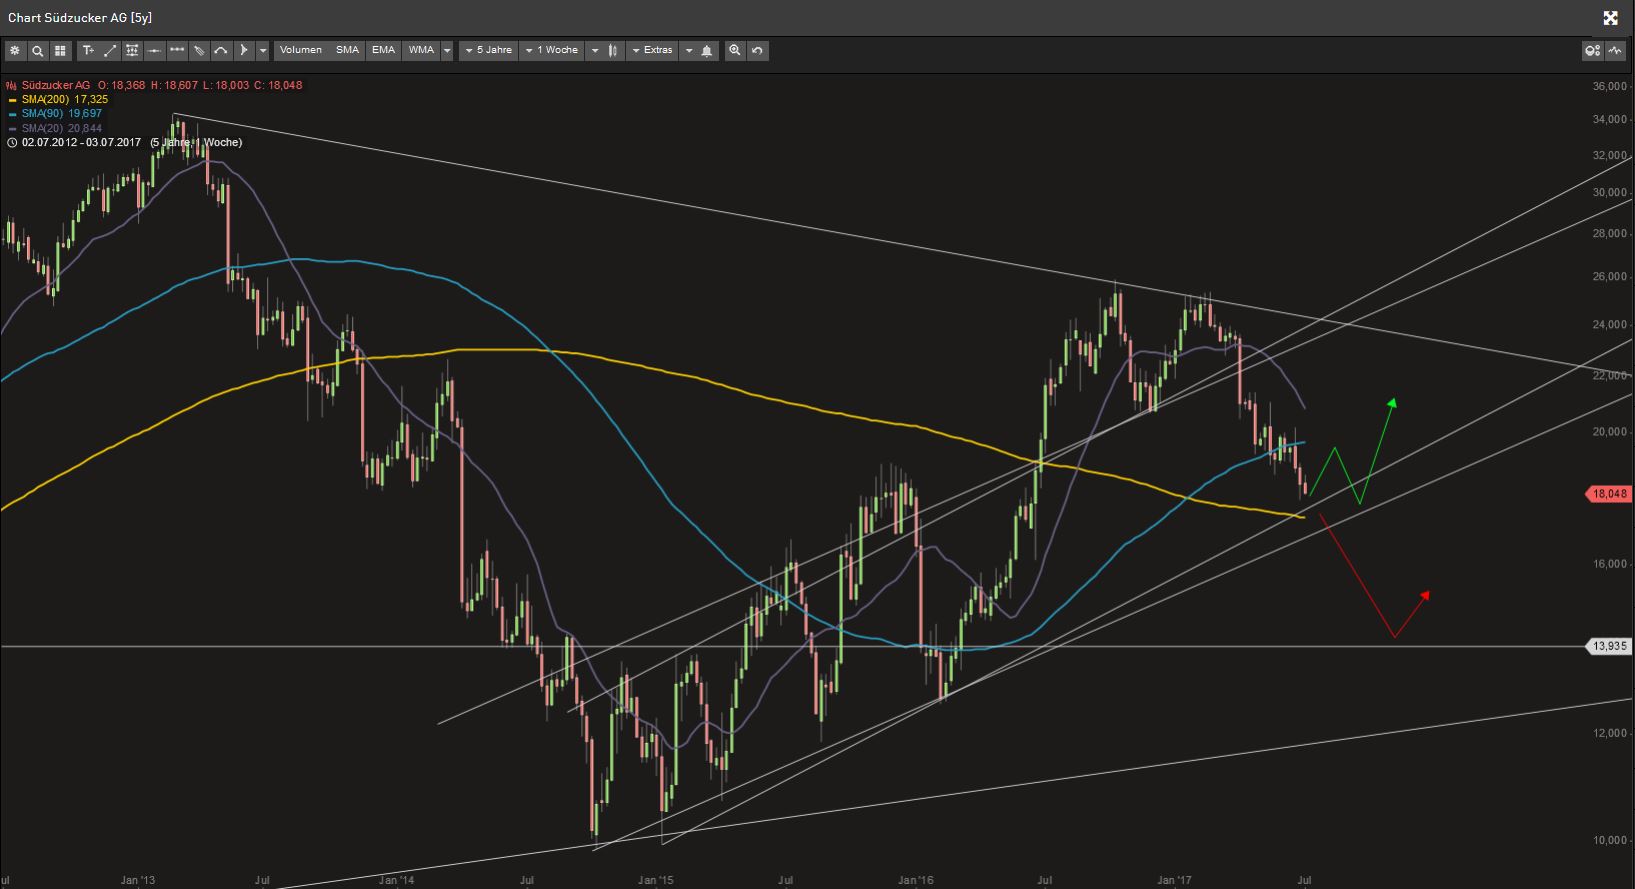
Task: Toggle the fullscreen expand icon
Action: pos(1610,17)
